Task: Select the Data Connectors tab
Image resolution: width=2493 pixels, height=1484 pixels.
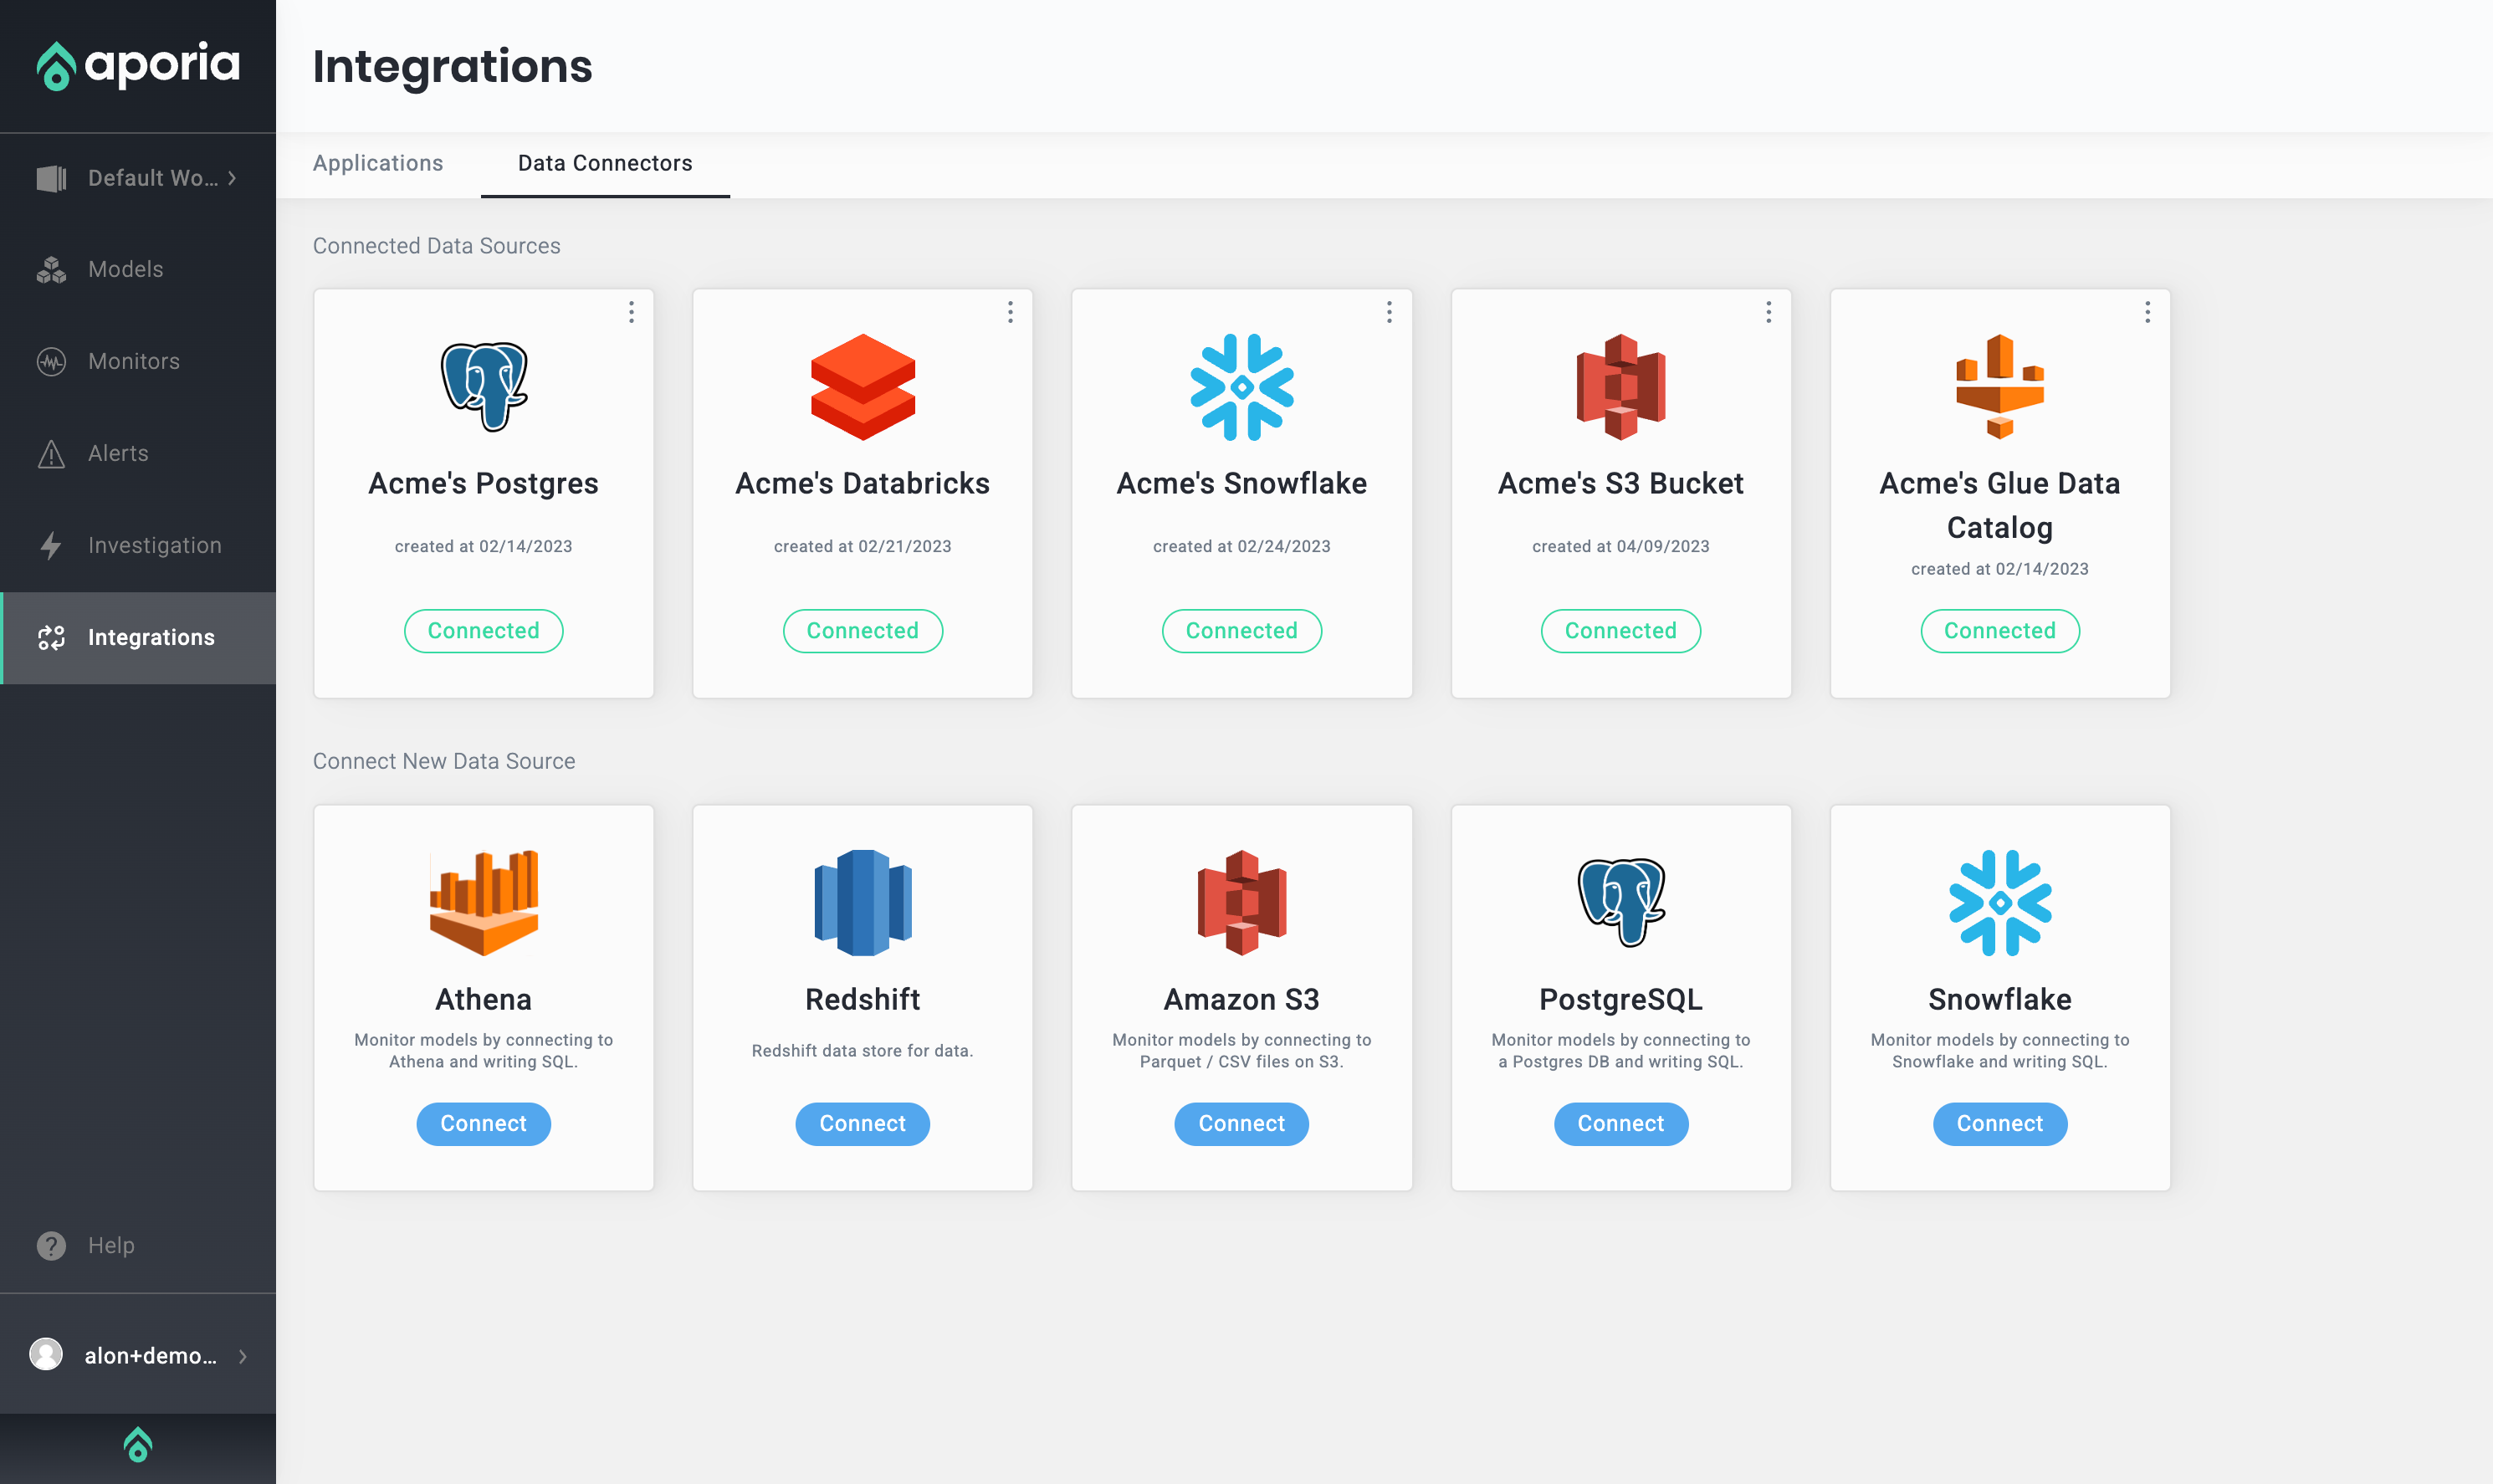Action: click(x=605, y=163)
